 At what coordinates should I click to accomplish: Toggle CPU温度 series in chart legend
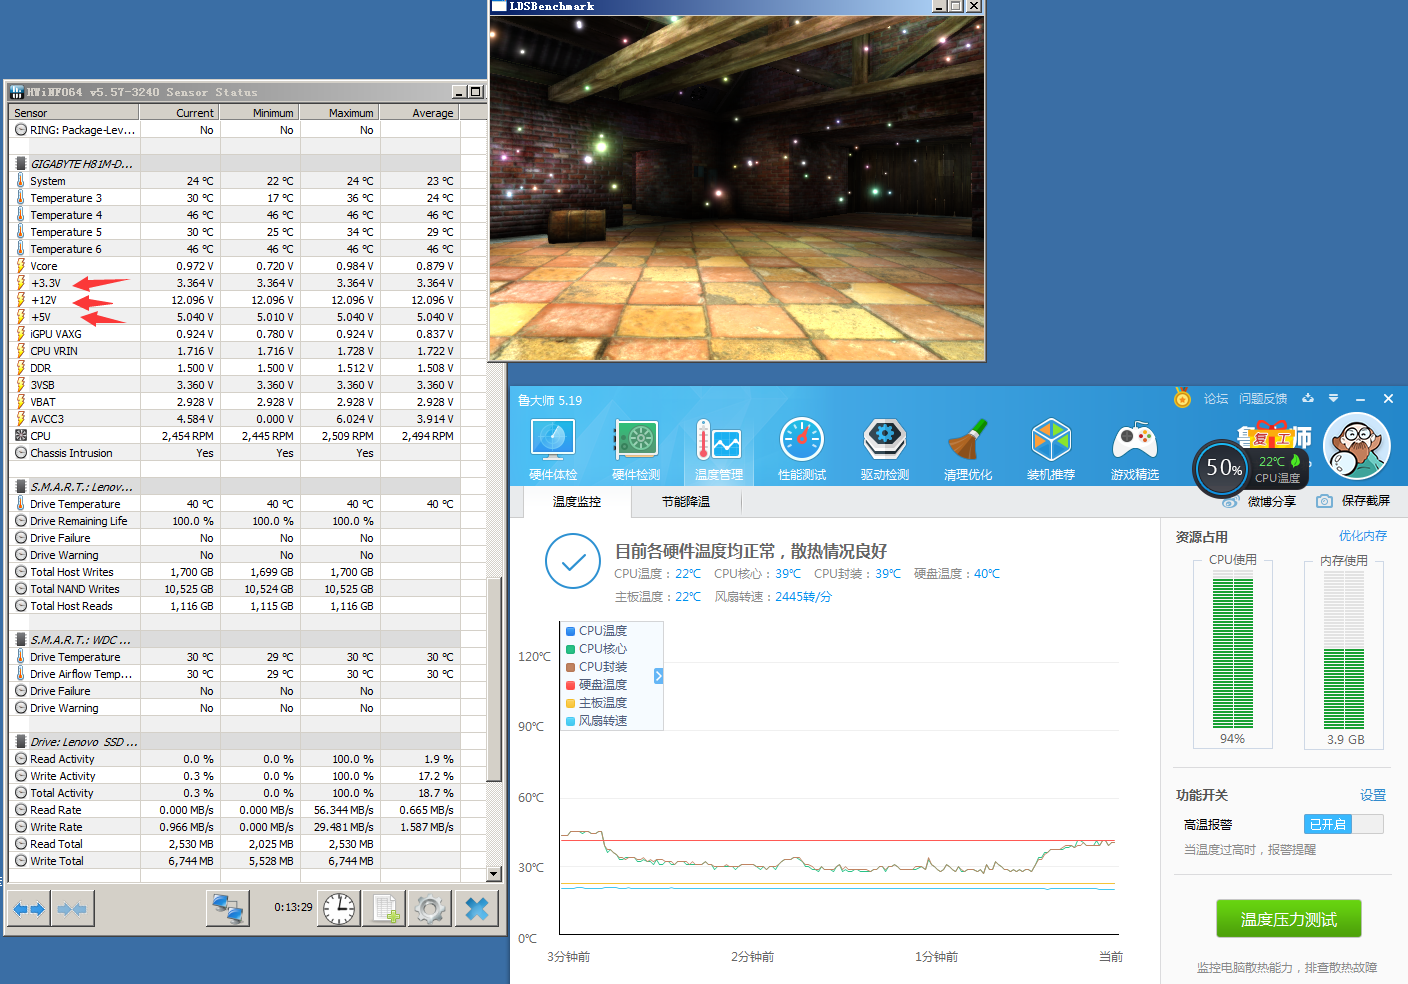pos(596,631)
